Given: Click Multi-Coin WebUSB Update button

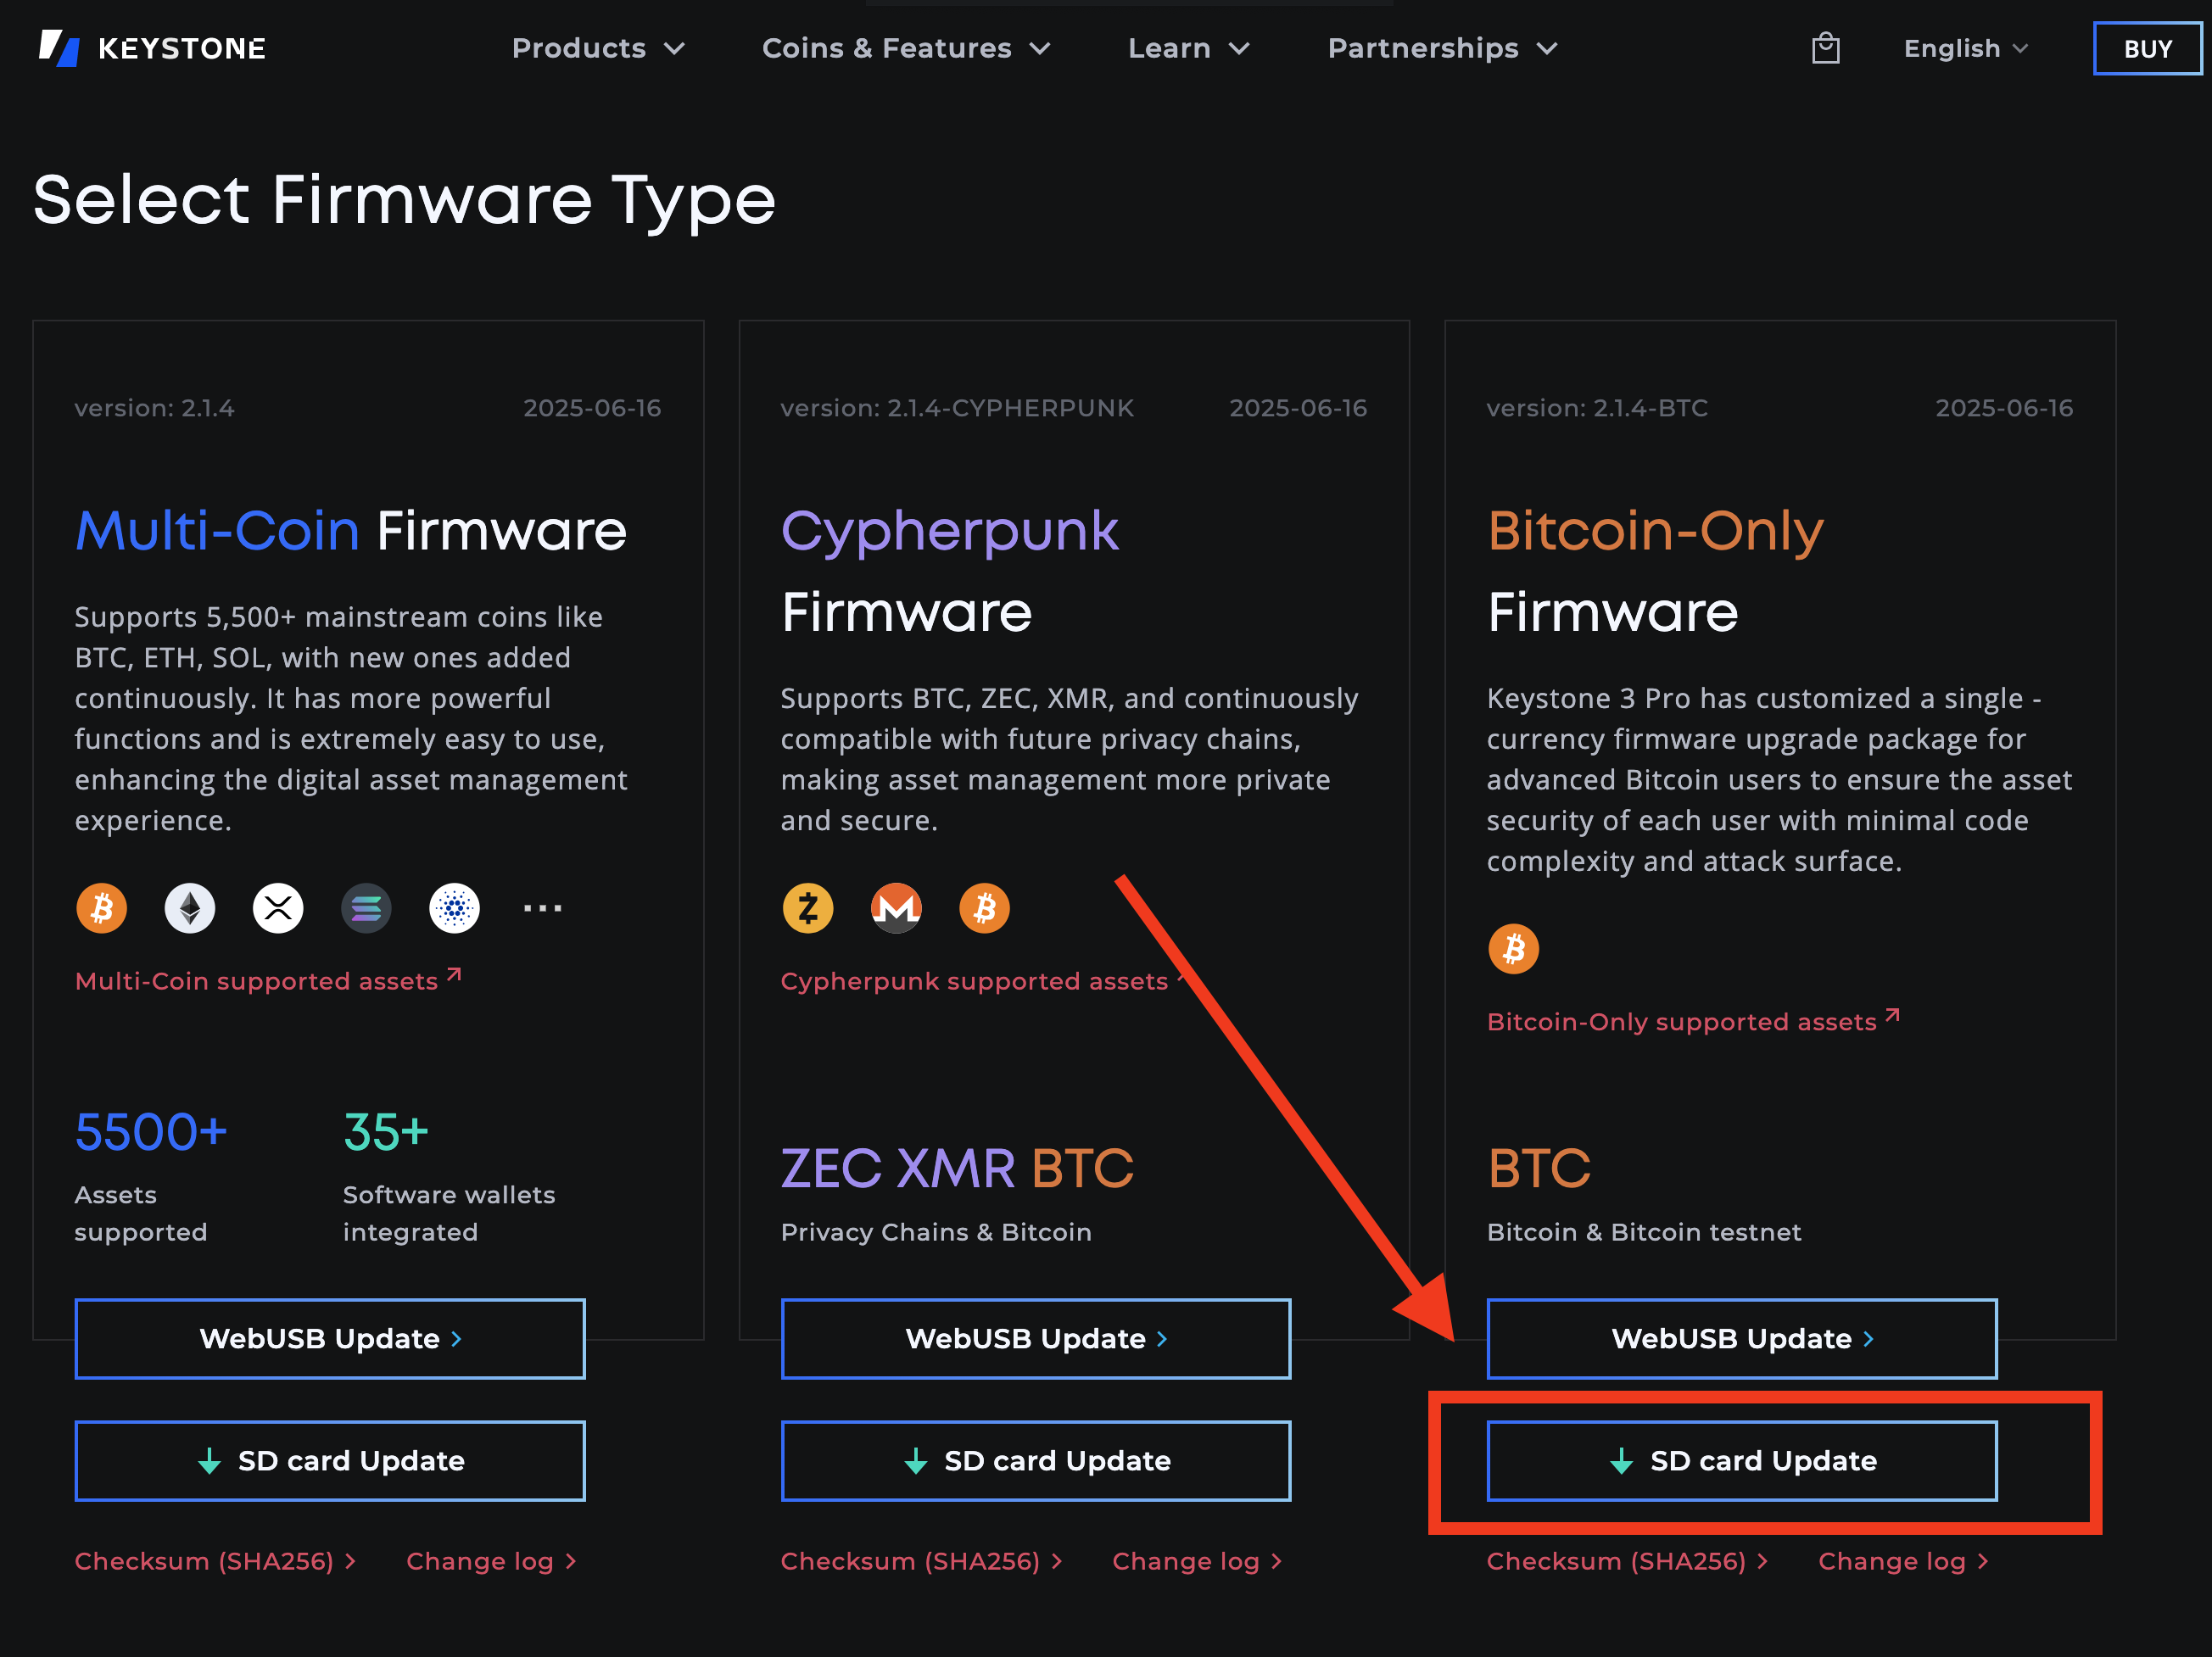Looking at the screenshot, I should coord(330,1338).
